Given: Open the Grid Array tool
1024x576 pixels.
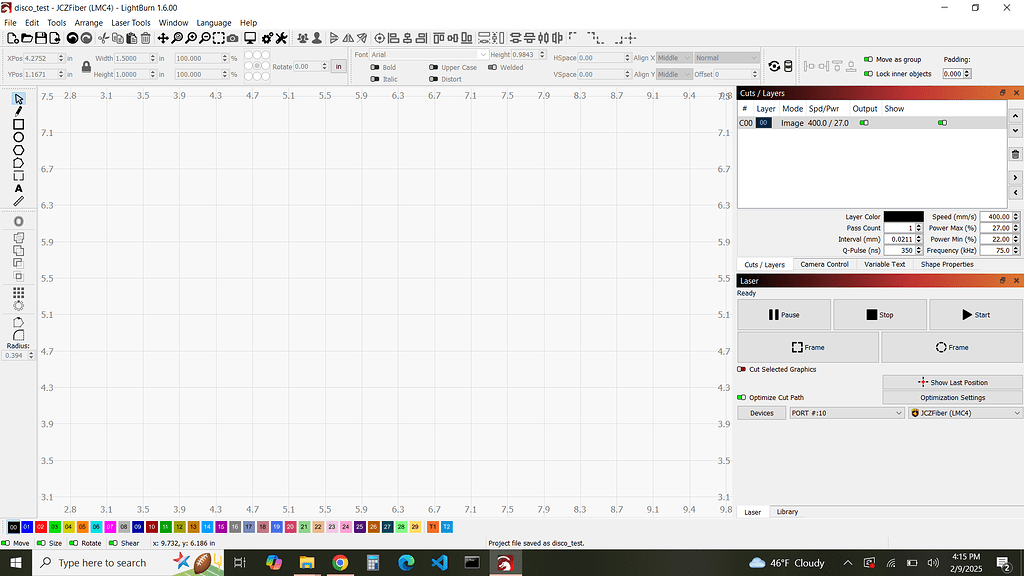Looking at the screenshot, I should coord(18,293).
